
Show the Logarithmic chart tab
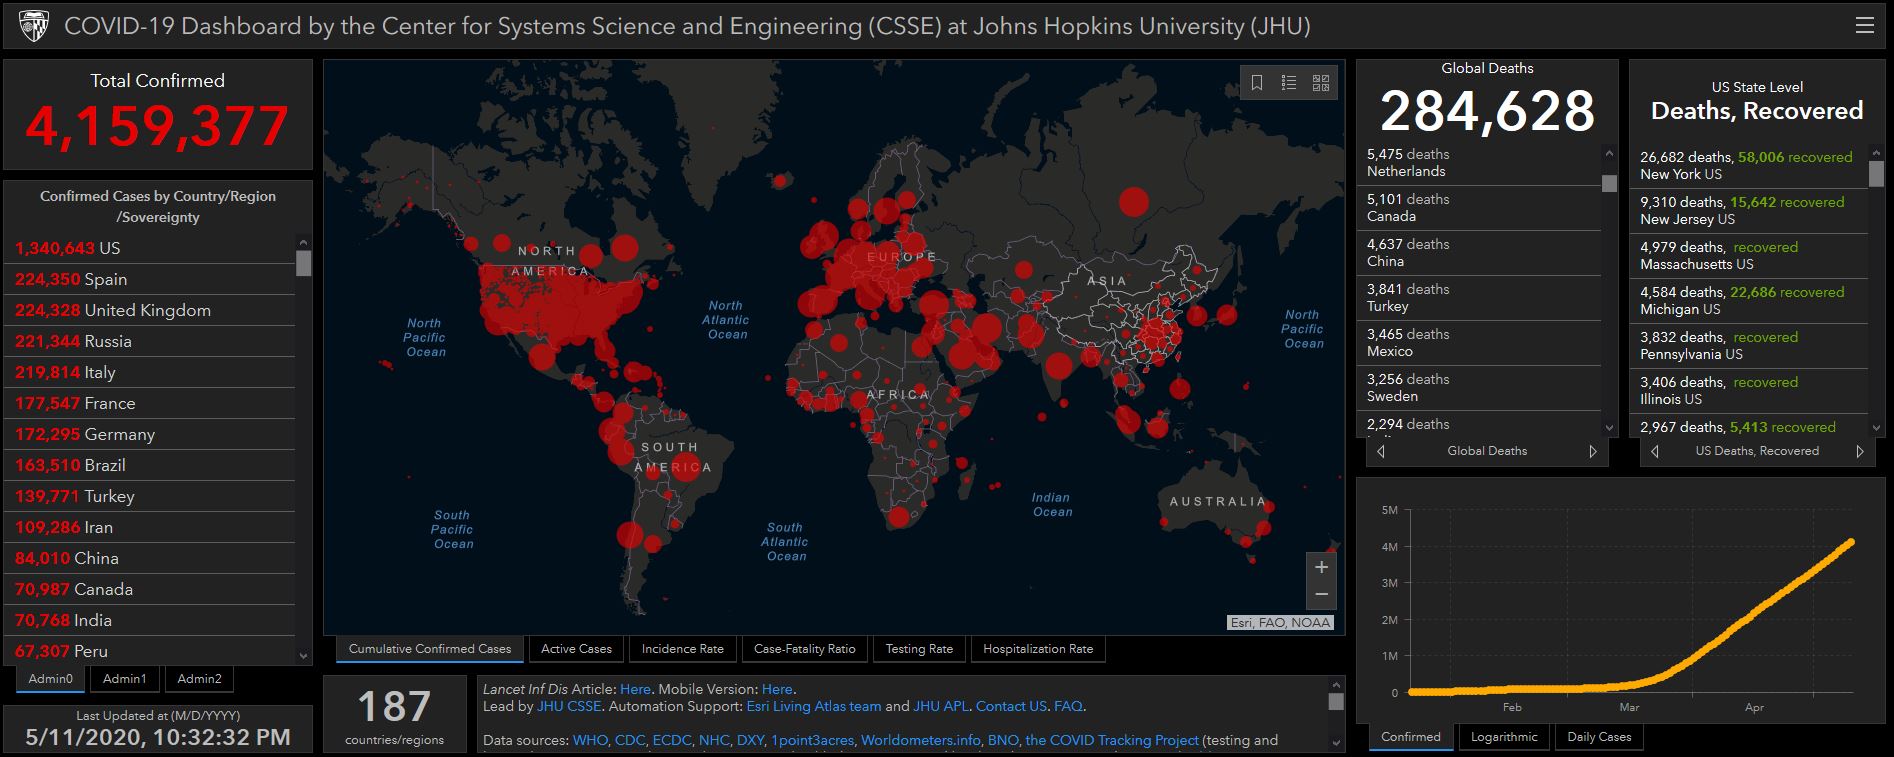1504,737
